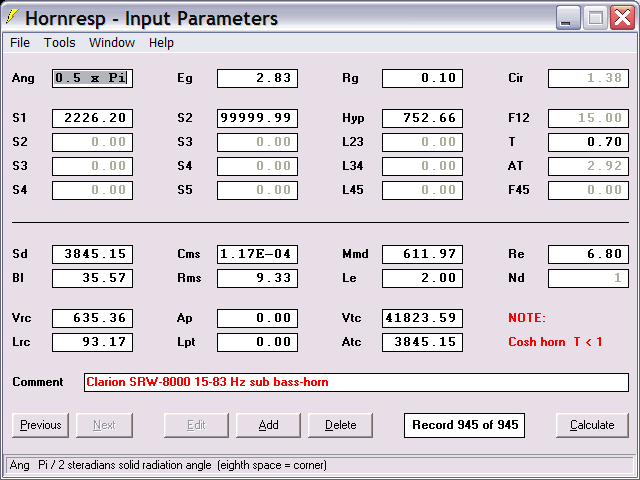This screenshot has width=640, height=480.
Task: Click the Nd field showing 1
Action: pyautogui.click(x=588, y=278)
